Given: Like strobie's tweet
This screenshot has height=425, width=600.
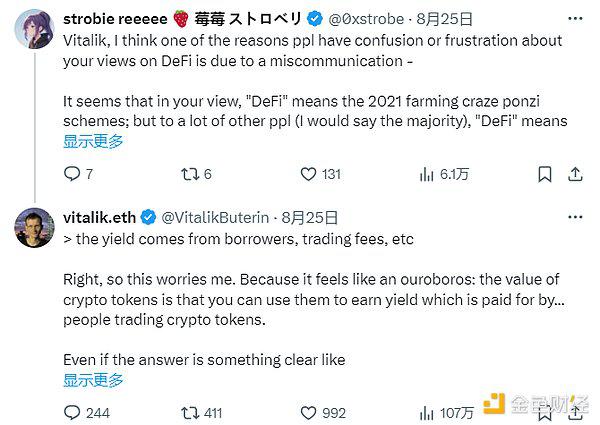Looking at the screenshot, I should [x=309, y=174].
